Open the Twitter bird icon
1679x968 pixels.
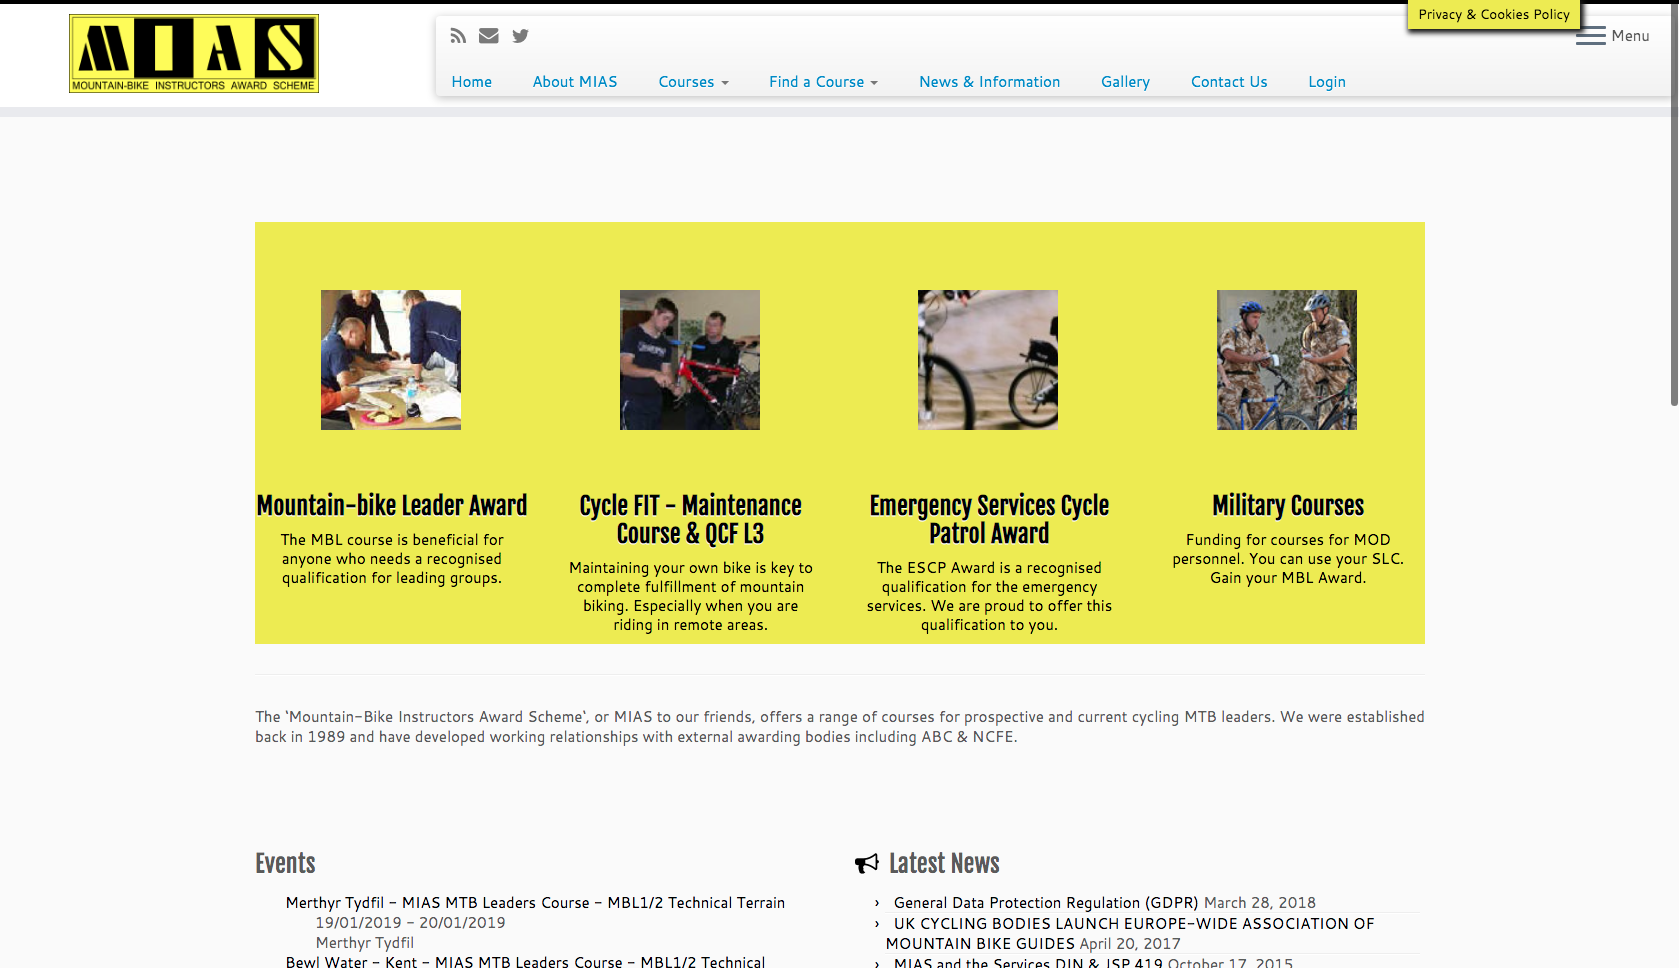coord(520,36)
